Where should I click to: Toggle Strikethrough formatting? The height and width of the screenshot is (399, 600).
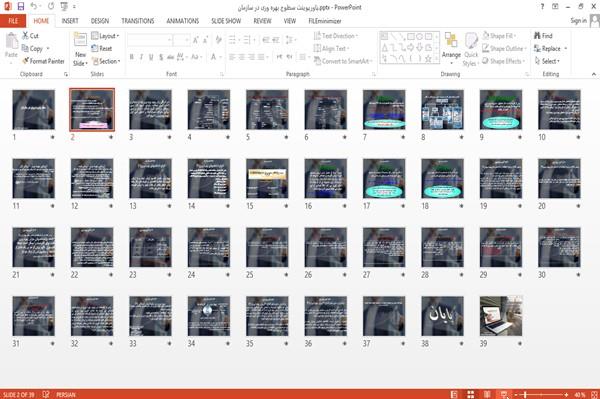170,57
